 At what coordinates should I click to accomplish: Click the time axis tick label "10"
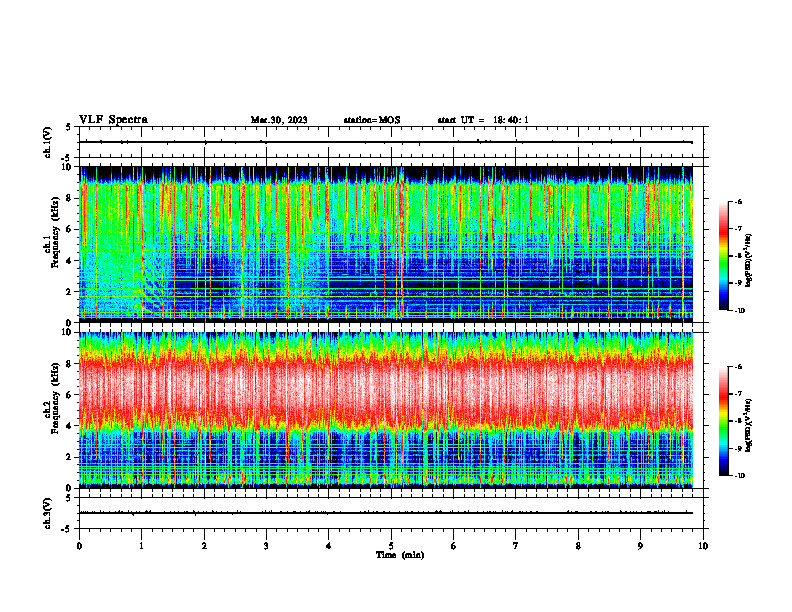pyautogui.click(x=703, y=546)
